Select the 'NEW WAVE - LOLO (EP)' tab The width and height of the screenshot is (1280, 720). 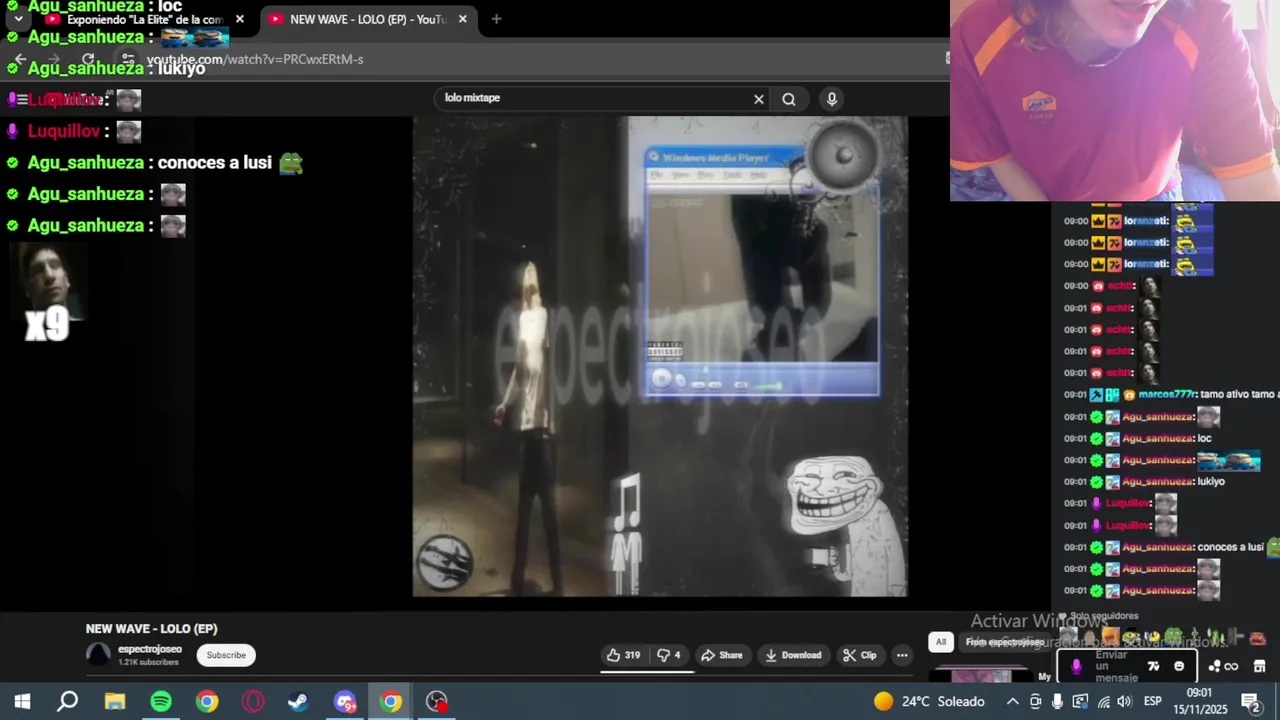coord(367,19)
